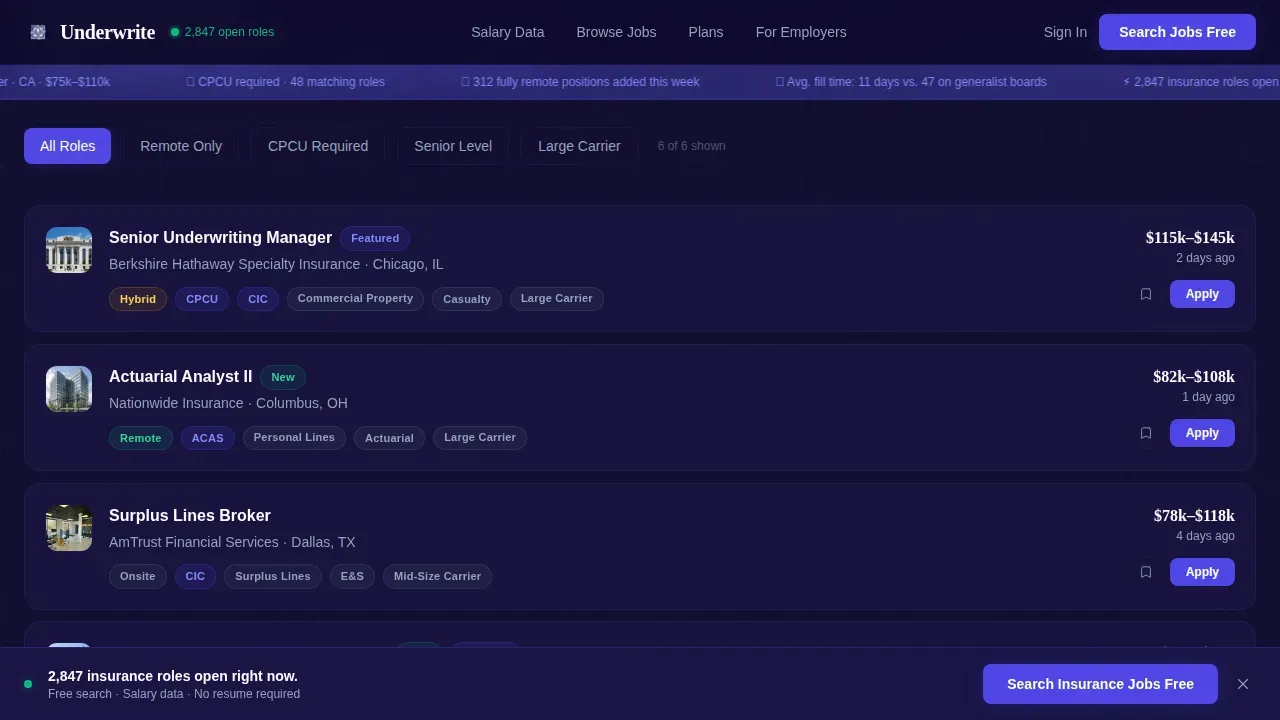Viewport: 1280px width, 720px height.
Task: Dismiss the bottom banner with X
Action: click(1243, 684)
